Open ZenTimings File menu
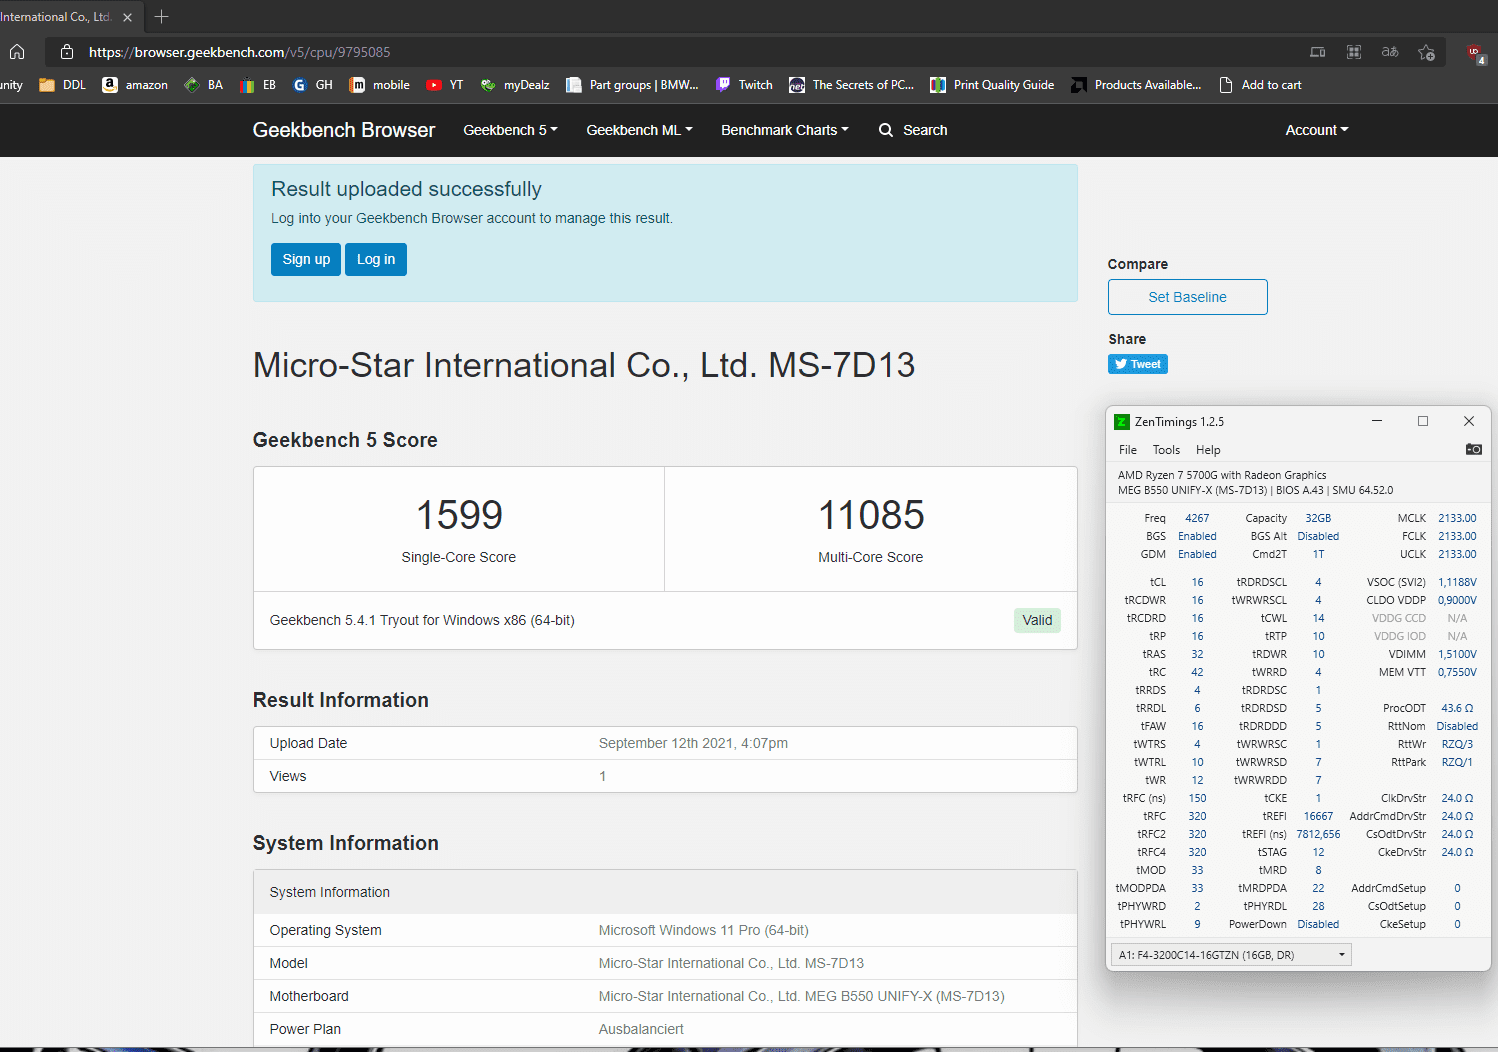The width and height of the screenshot is (1498, 1052). pos(1128,450)
